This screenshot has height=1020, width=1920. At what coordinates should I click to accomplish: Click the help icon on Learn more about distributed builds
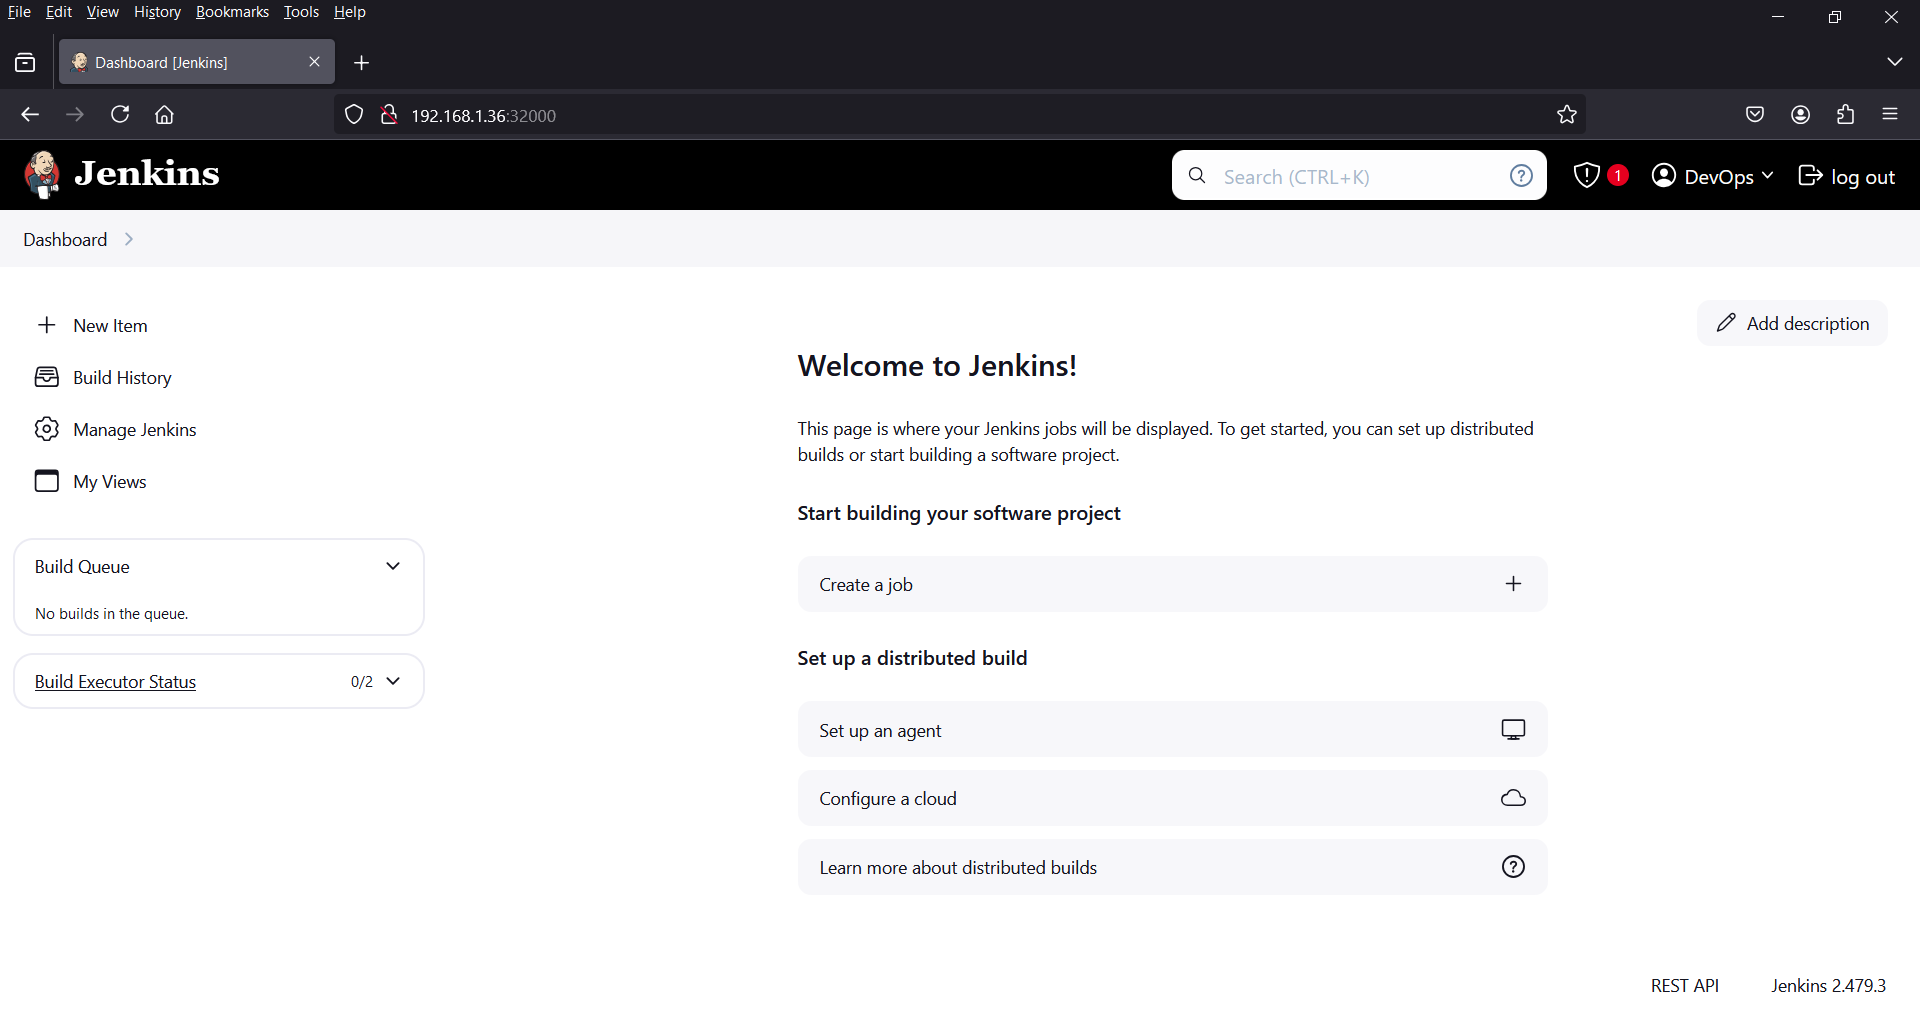click(x=1514, y=867)
